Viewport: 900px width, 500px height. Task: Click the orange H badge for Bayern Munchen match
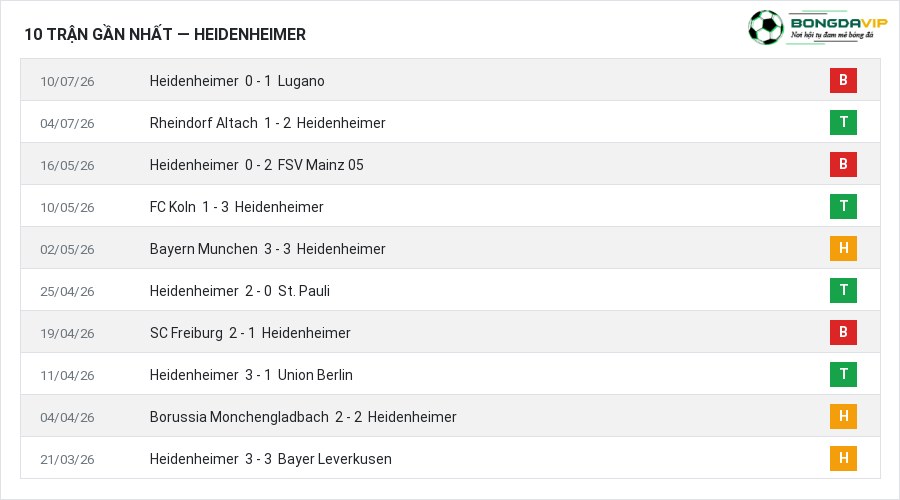tap(843, 249)
